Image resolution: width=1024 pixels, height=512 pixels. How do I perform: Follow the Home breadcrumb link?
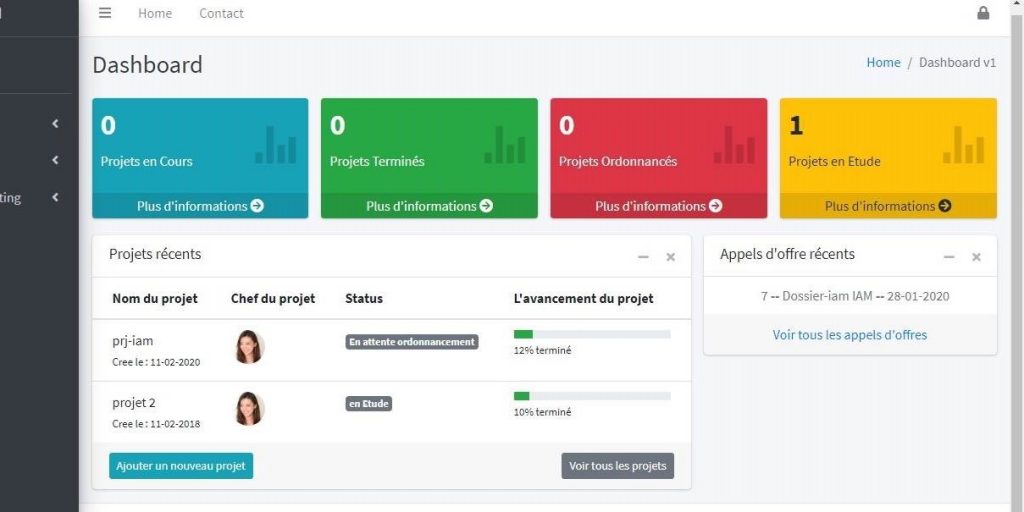tap(883, 63)
